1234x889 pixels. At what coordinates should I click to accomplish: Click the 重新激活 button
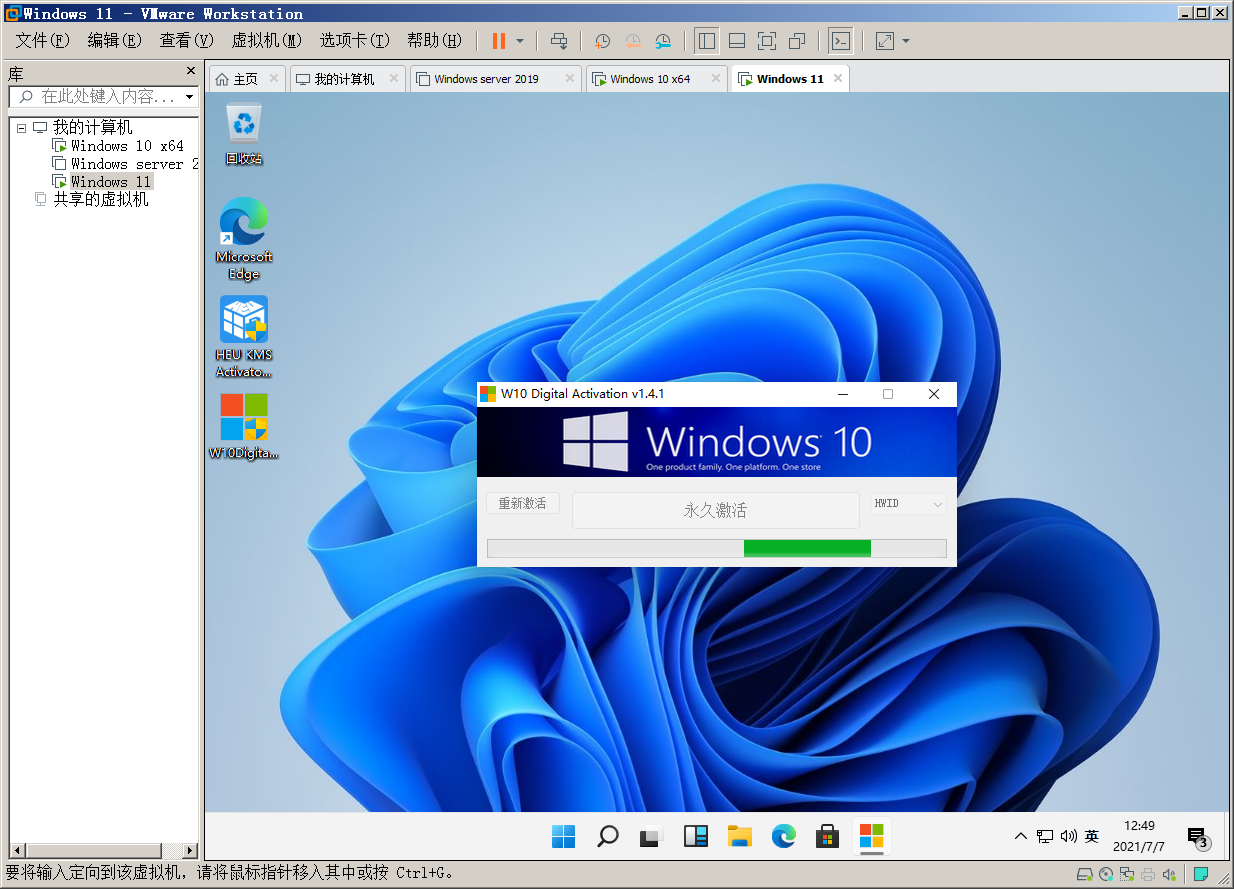tap(522, 503)
